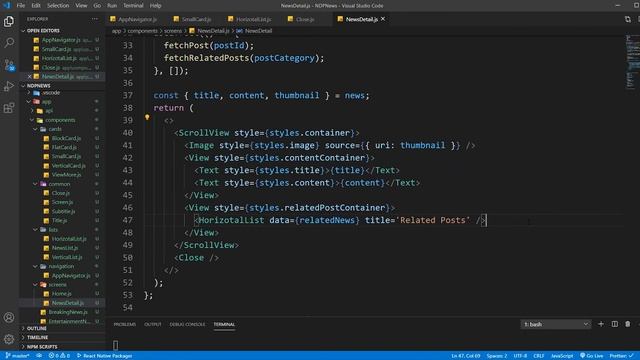
Task: Expand the Timeline section
Action: pos(37,337)
